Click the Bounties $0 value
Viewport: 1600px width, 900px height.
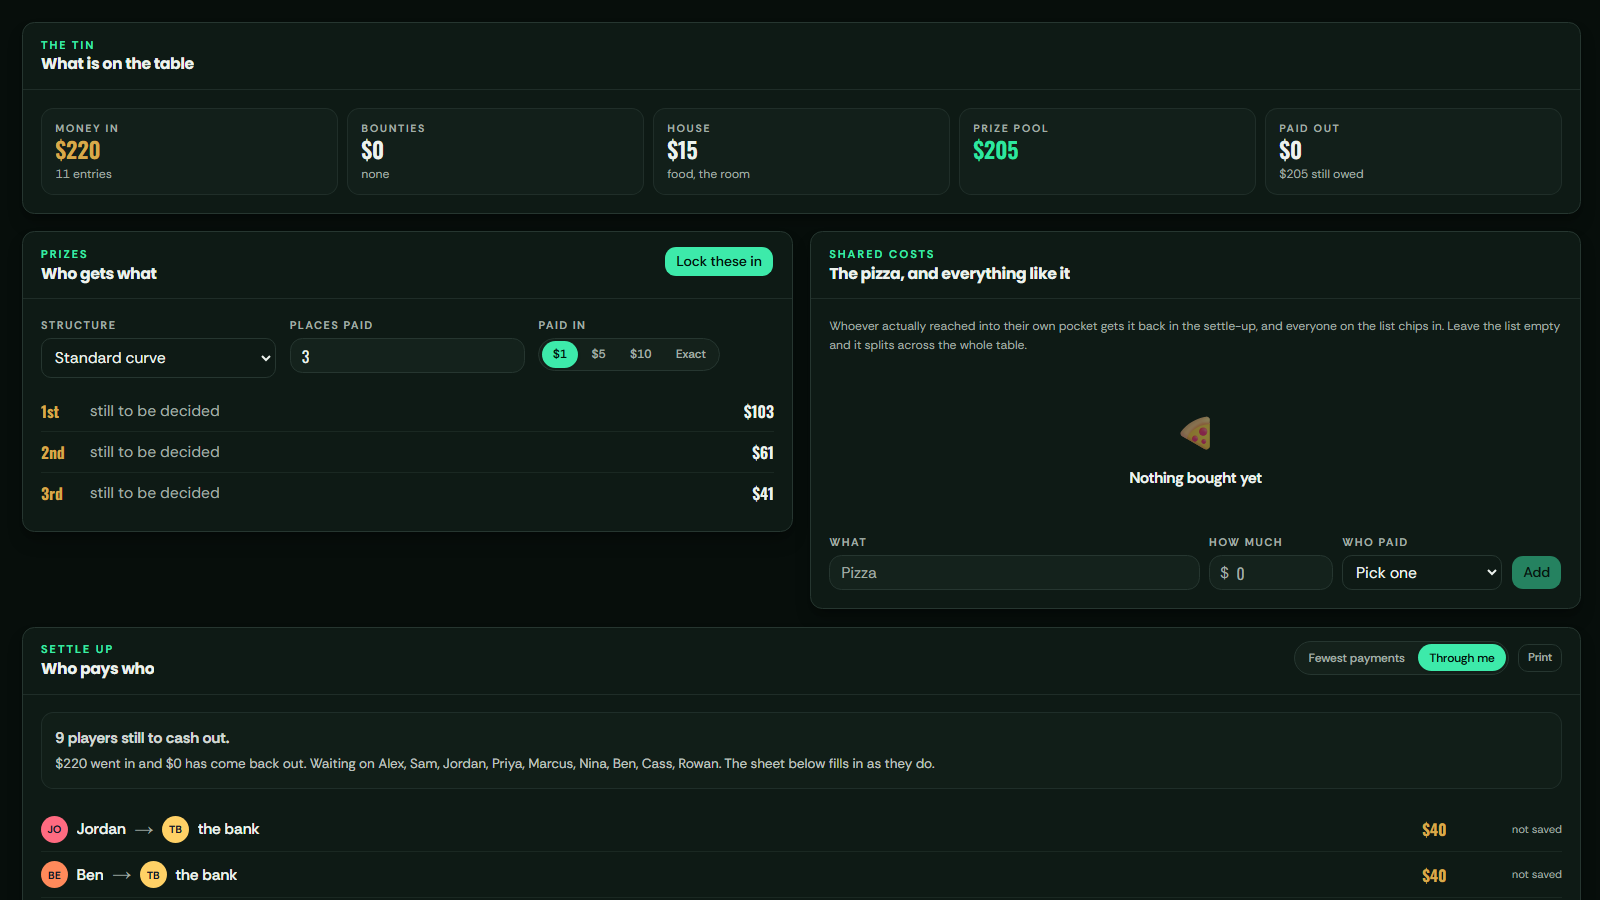click(x=372, y=151)
